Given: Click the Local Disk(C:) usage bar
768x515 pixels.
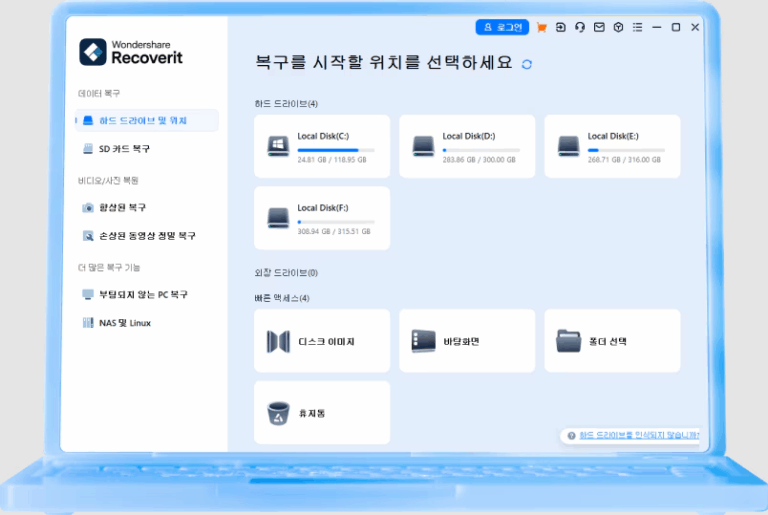Looking at the screenshot, I should 336,150.
